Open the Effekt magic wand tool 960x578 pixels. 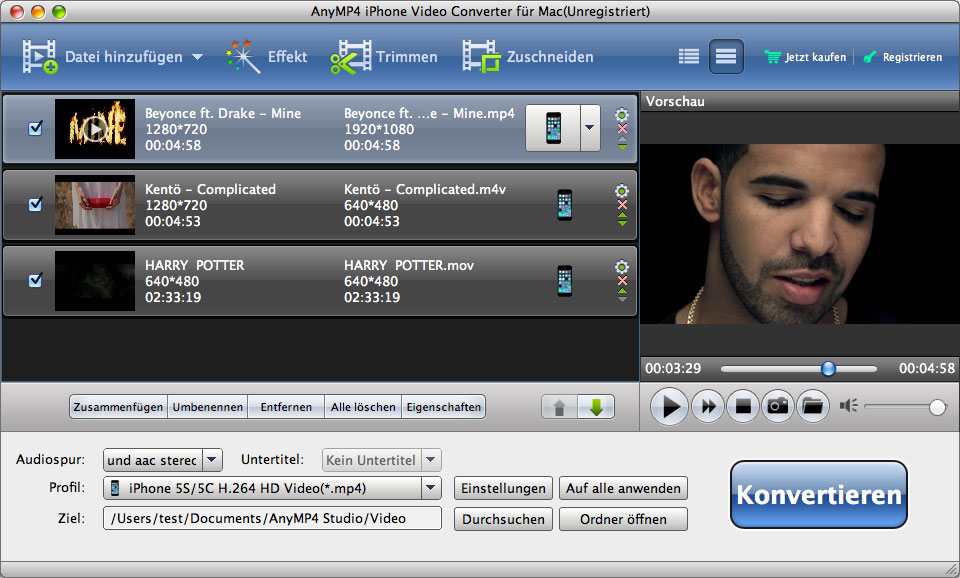242,56
